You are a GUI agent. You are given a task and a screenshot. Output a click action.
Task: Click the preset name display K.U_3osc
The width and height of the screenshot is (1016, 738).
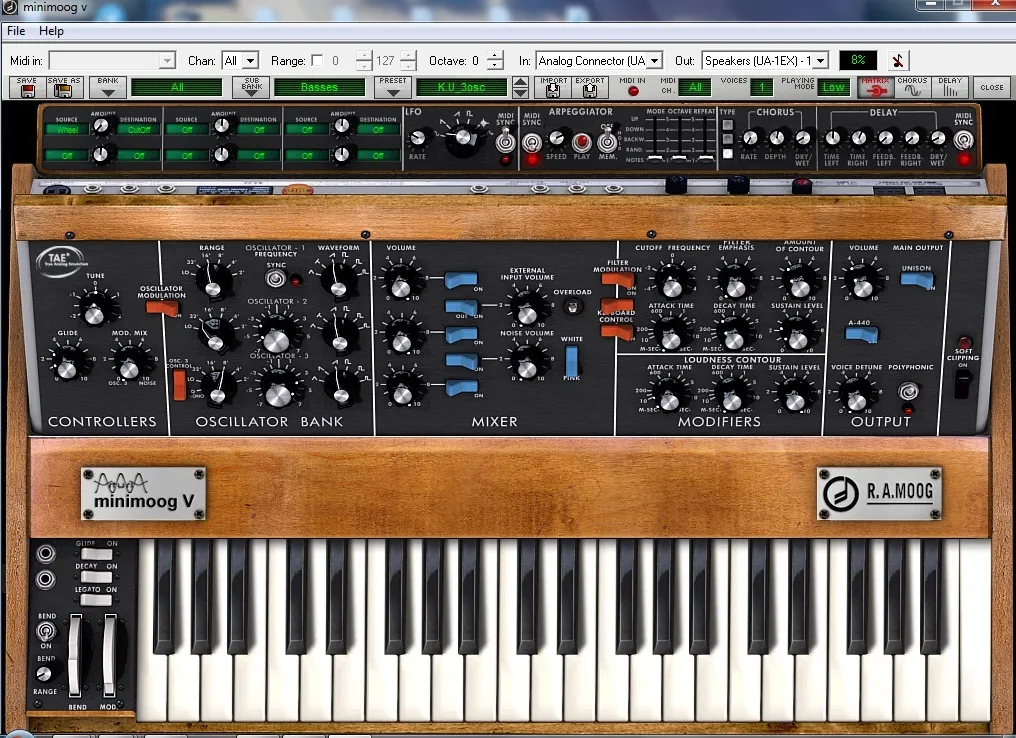point(461,87)
